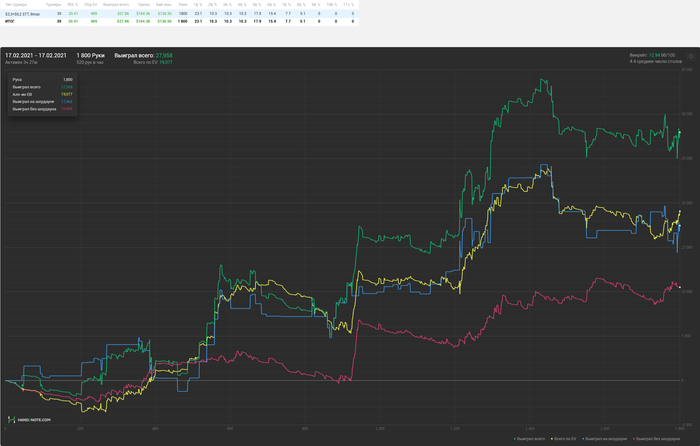Click tooltip row 'Рука 1,800'
This screenshot has height=446, width=700.
coord(42,79)
